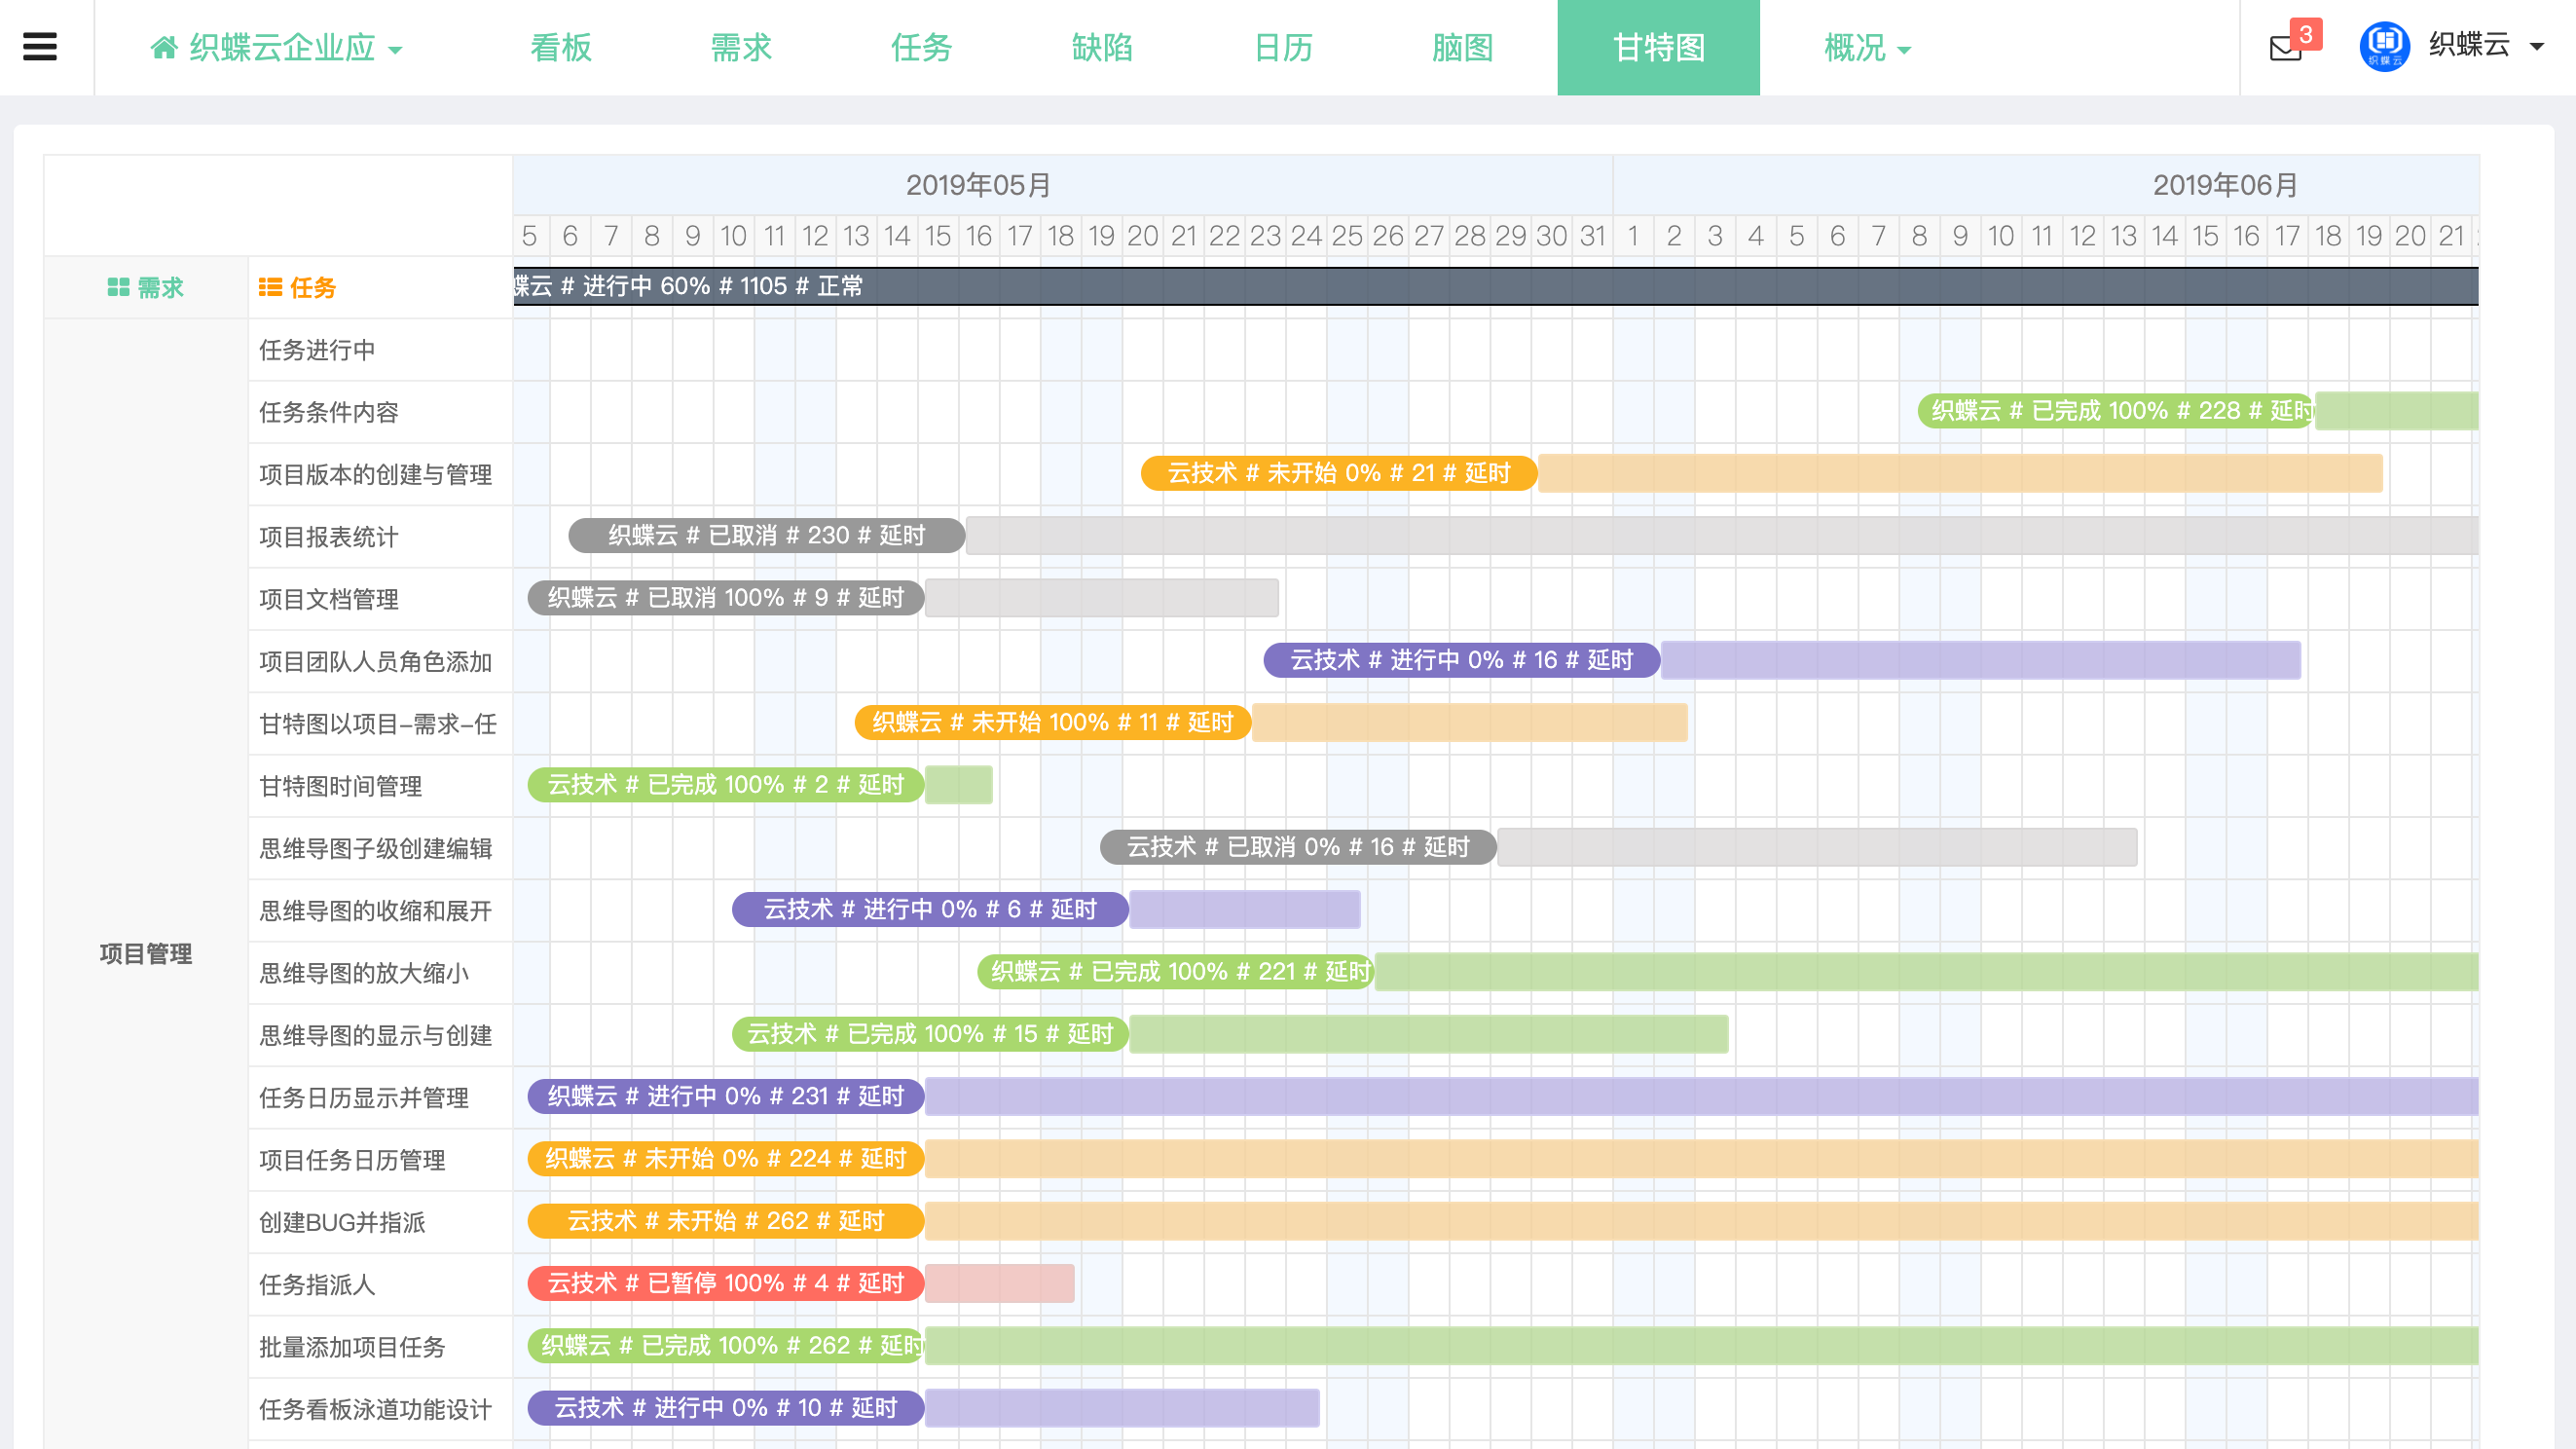Select the 思维导图子级创建编辑 task row
Screen dimensions: 2576x1449
(x=380, y=848)
